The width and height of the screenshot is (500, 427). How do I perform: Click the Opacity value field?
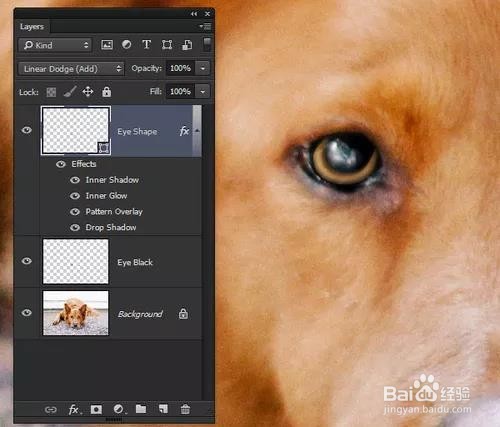point(180,68)
